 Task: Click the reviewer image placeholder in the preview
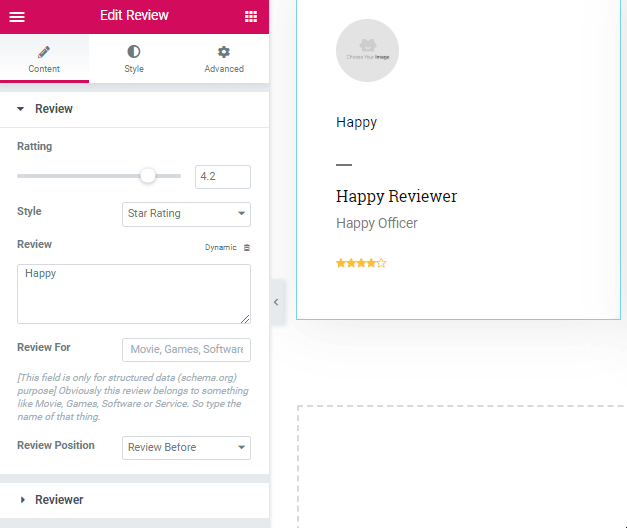(367, 50)
